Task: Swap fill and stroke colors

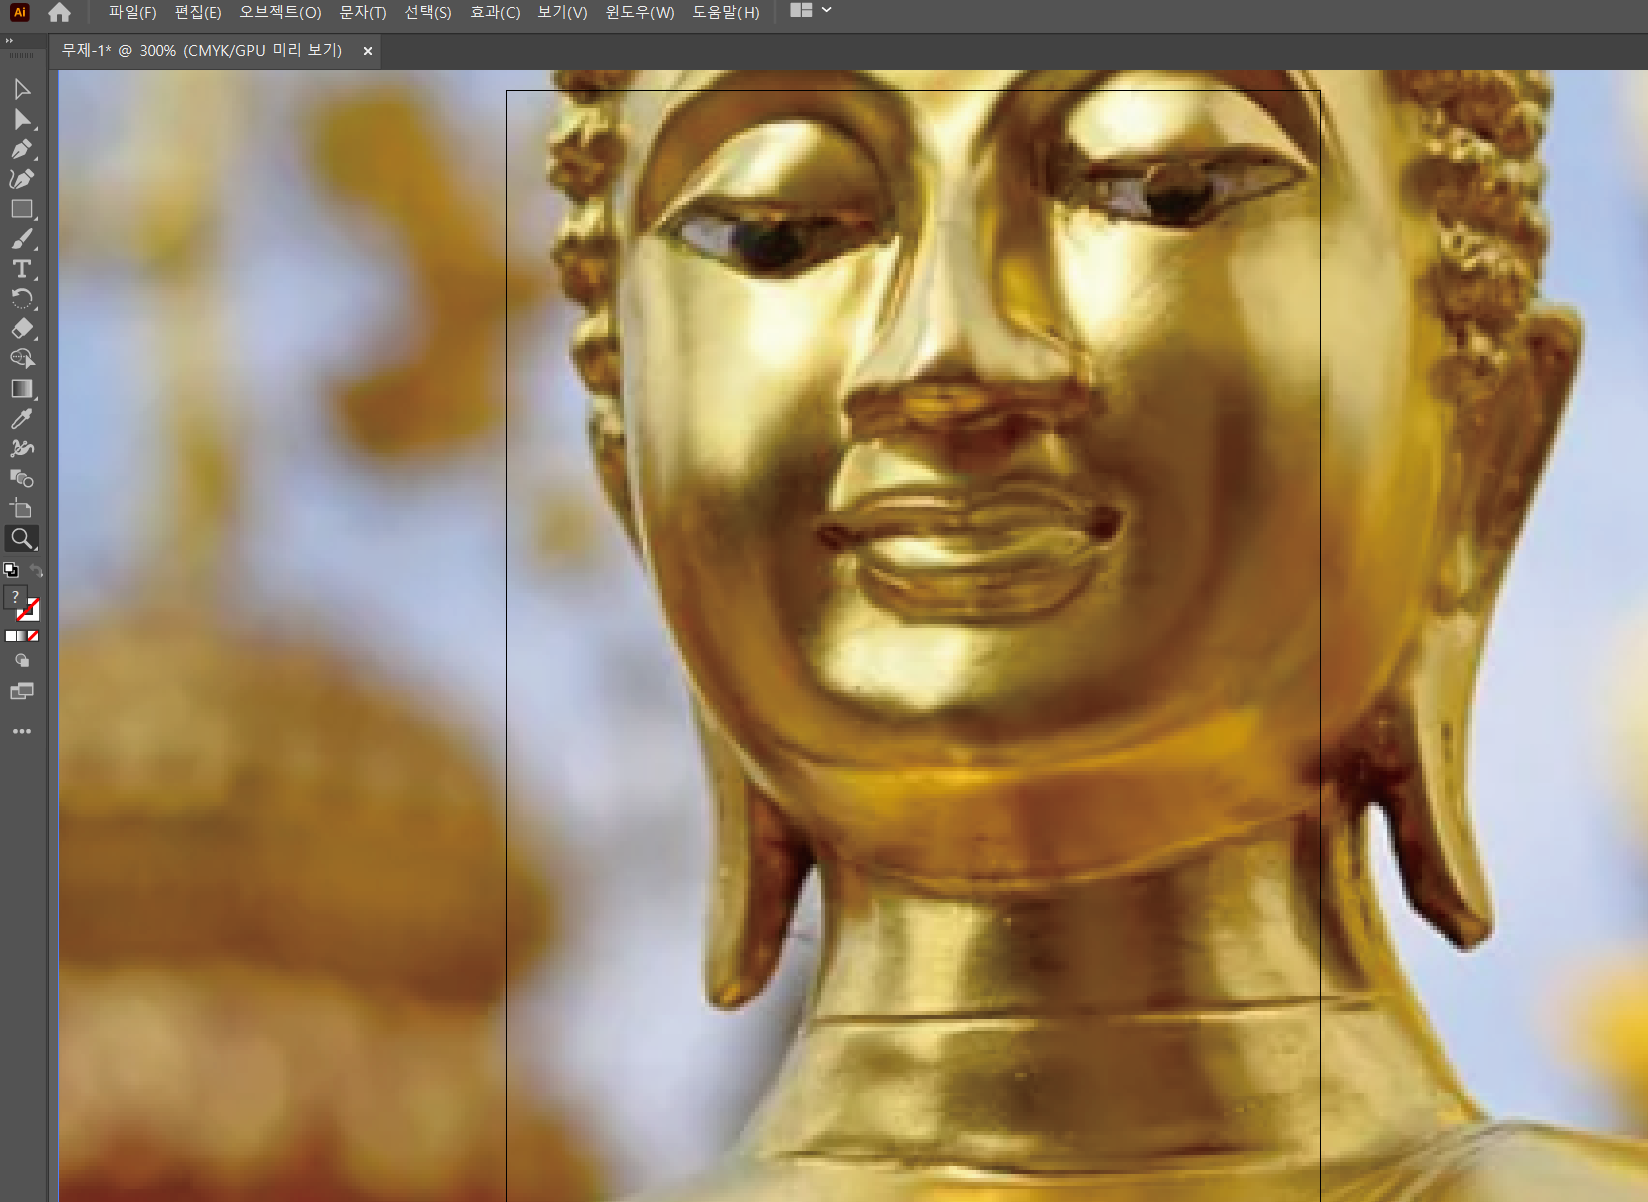Action: [36, 570]
